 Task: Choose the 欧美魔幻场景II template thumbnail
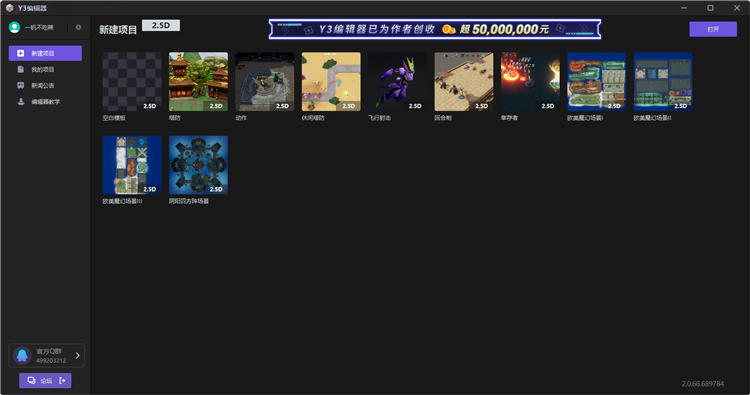[663, 82]
